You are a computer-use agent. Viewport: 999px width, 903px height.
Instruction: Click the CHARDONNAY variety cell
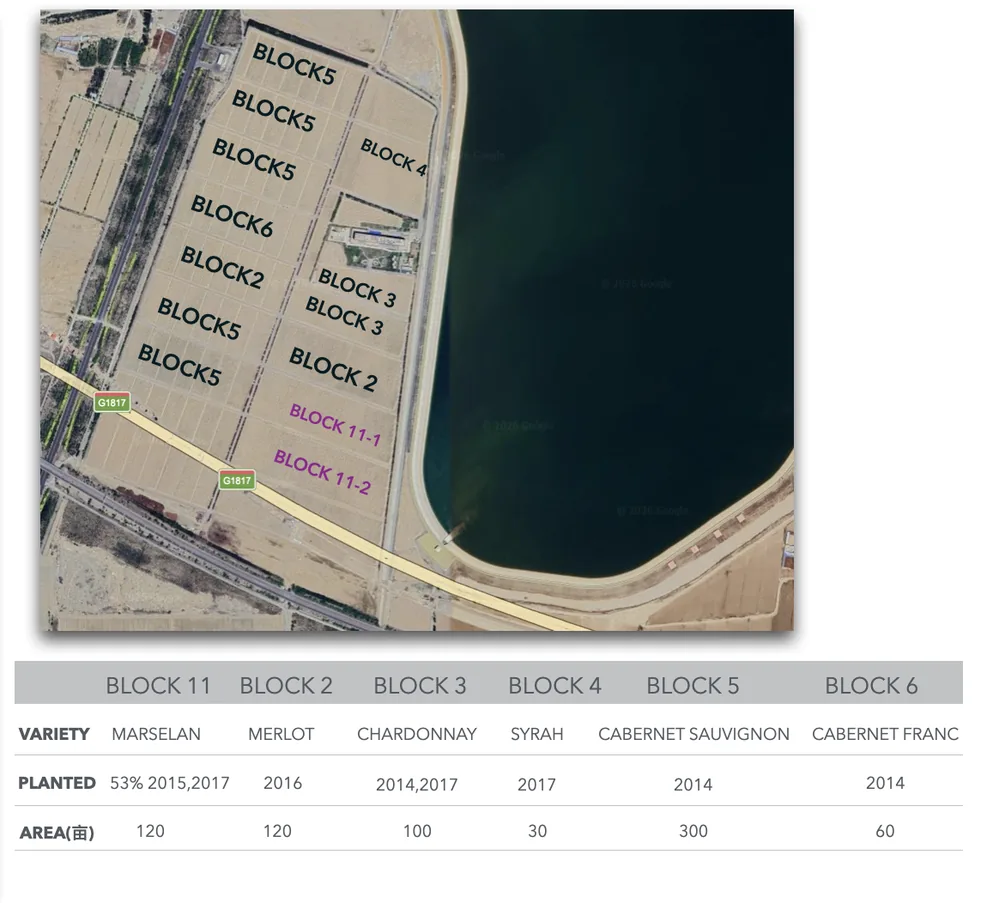click(x=417, y=734)
